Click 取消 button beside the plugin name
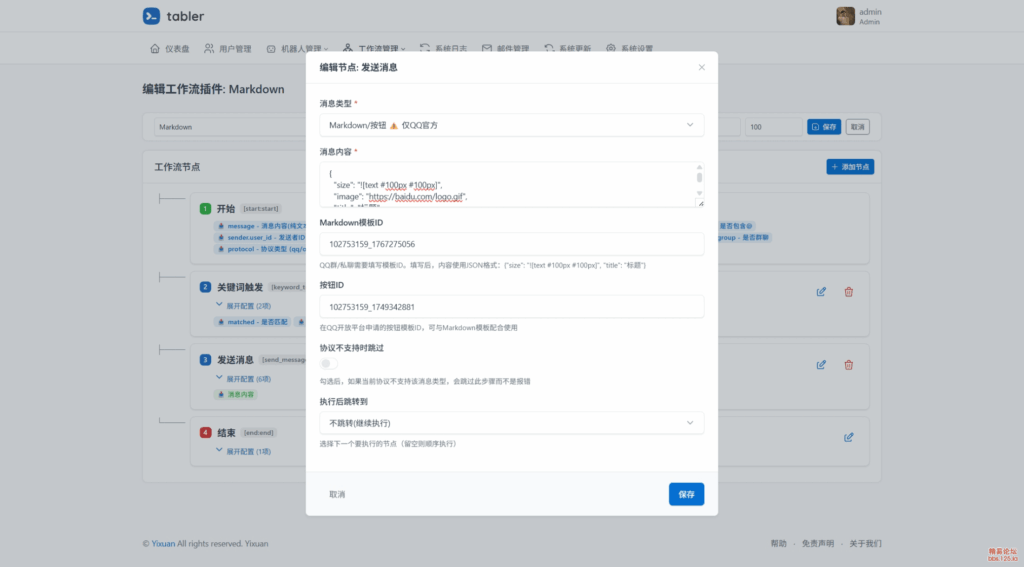Viewport: 1024px width, 567px height. tap(857, 127)
